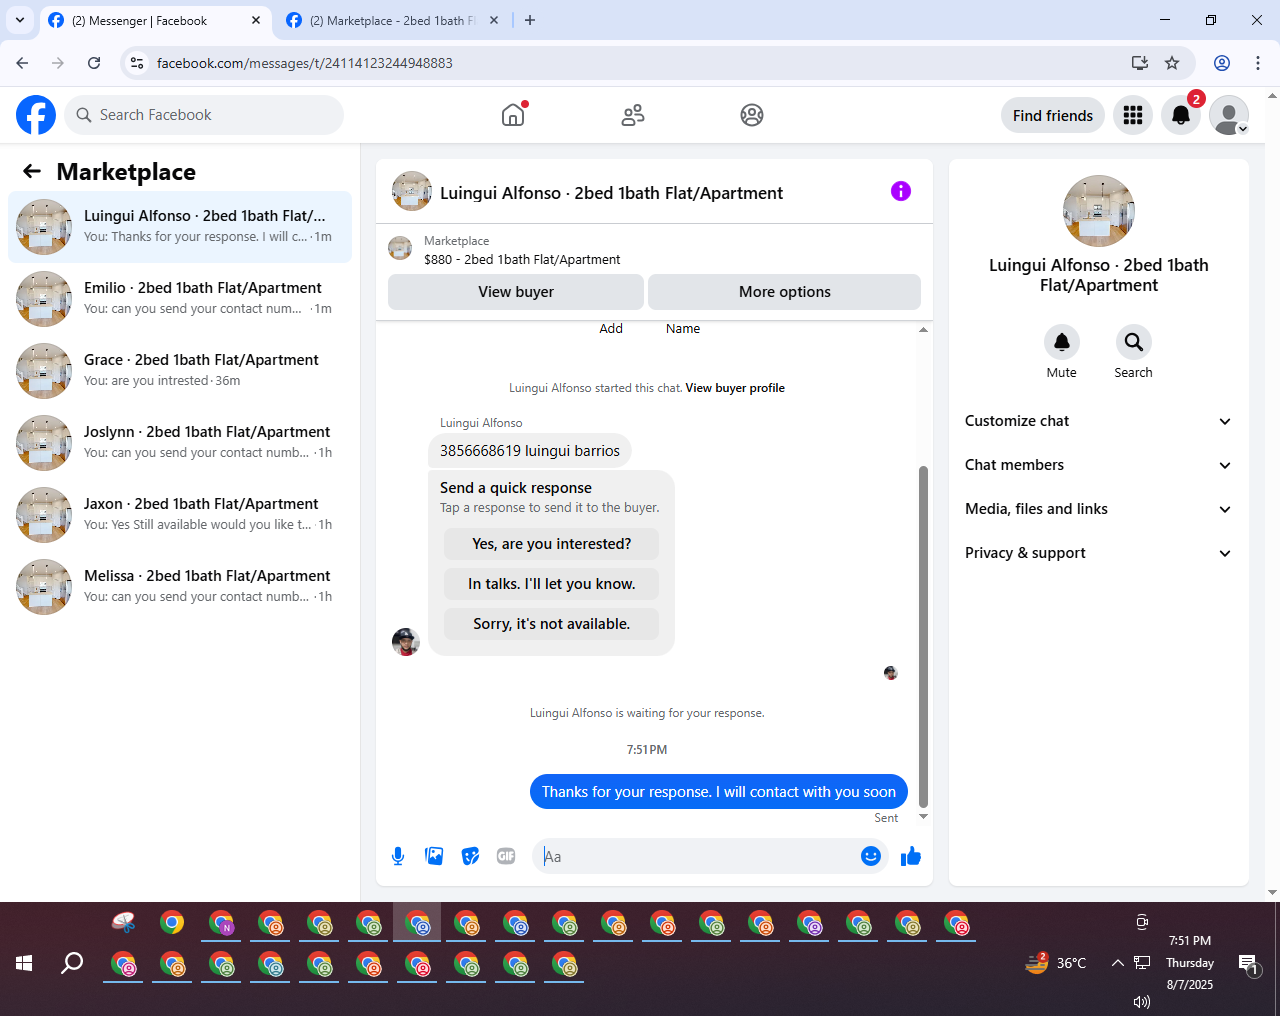Expand Privacy & support section

pos(1099,553)
